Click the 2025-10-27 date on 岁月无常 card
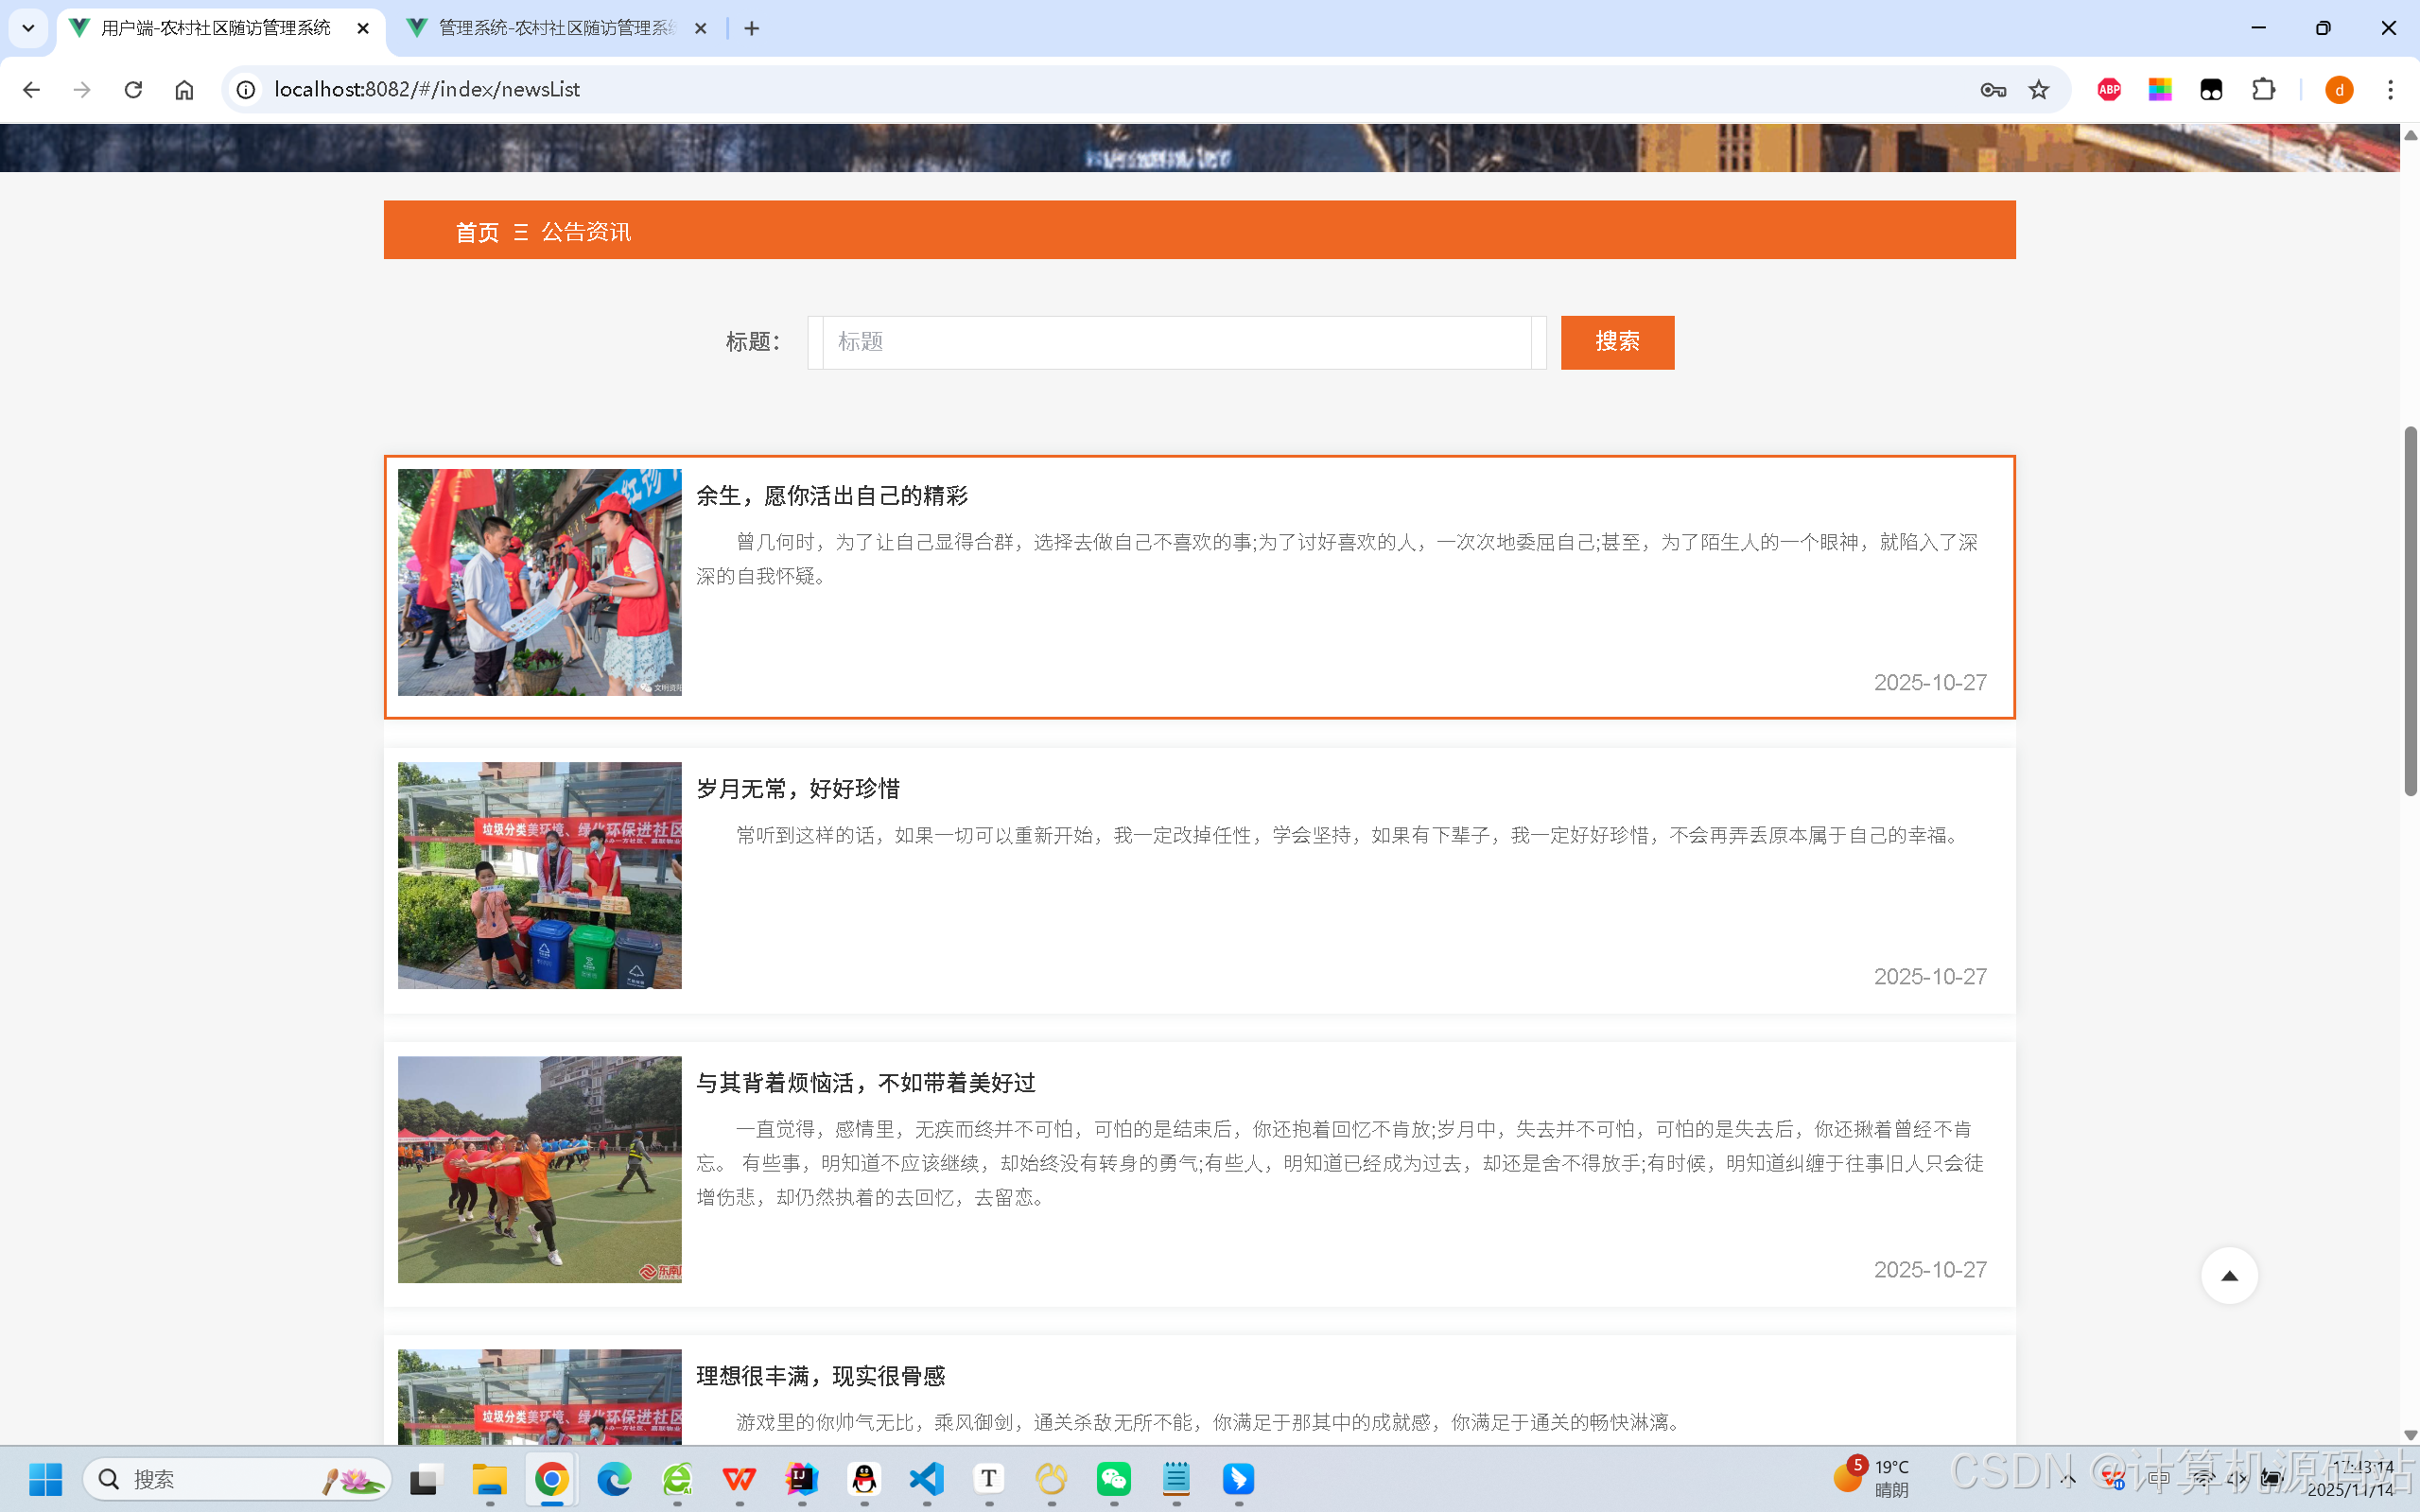Screen dimensions: 2420x1512 tap(1930, 976)
